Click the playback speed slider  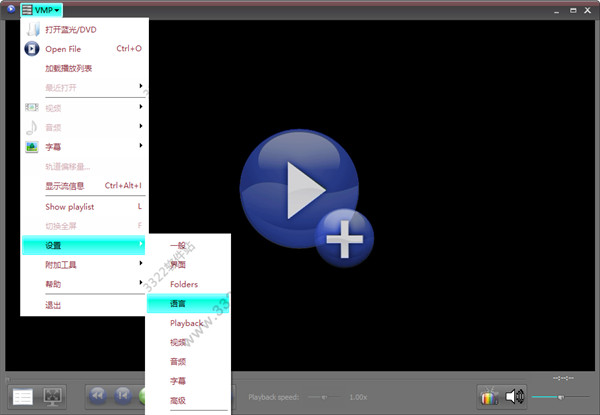click(324, 397)
